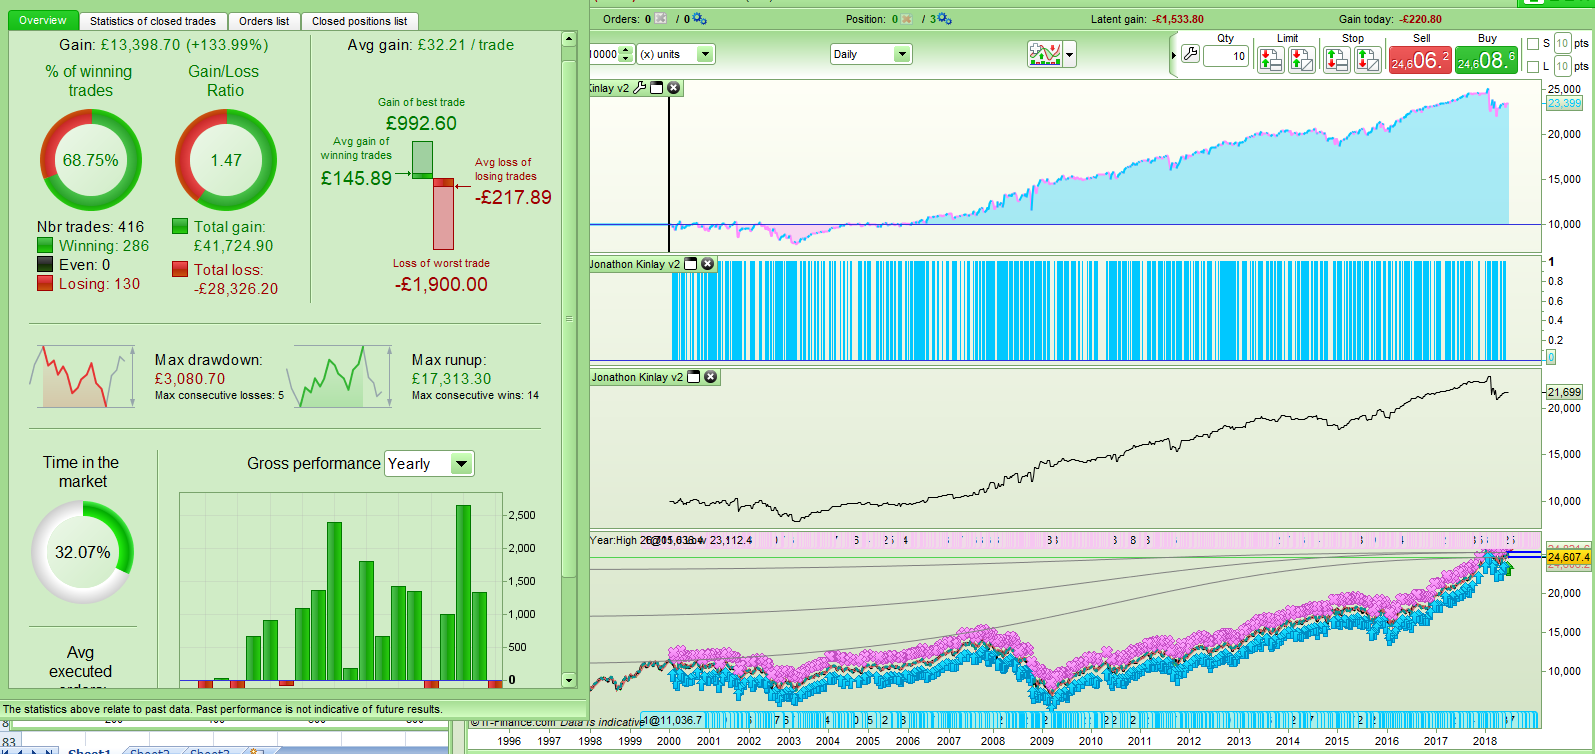Close the top equity curve panel

tap(674, 88)
